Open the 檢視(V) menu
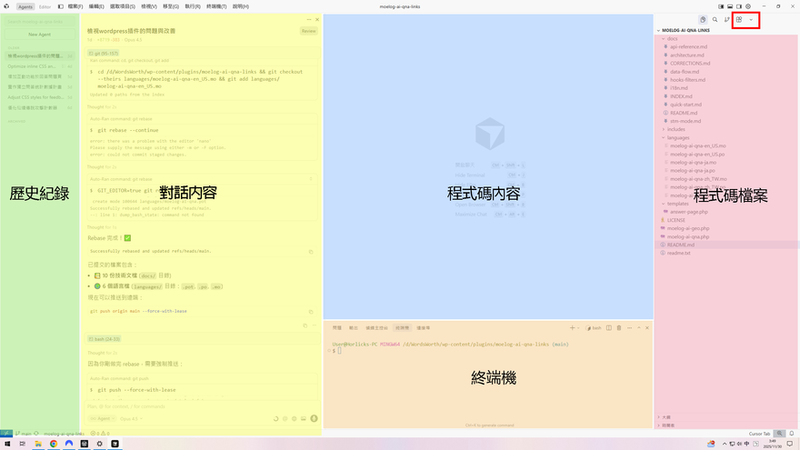The width and height of the screenshot is (800, 450). [149, 7]
